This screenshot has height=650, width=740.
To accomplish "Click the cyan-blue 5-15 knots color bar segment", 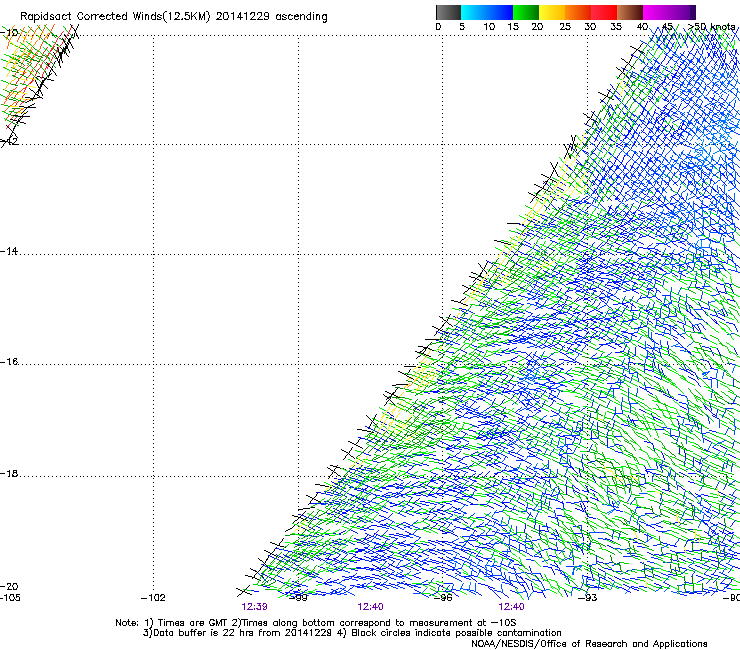I will tap(487, 12).
